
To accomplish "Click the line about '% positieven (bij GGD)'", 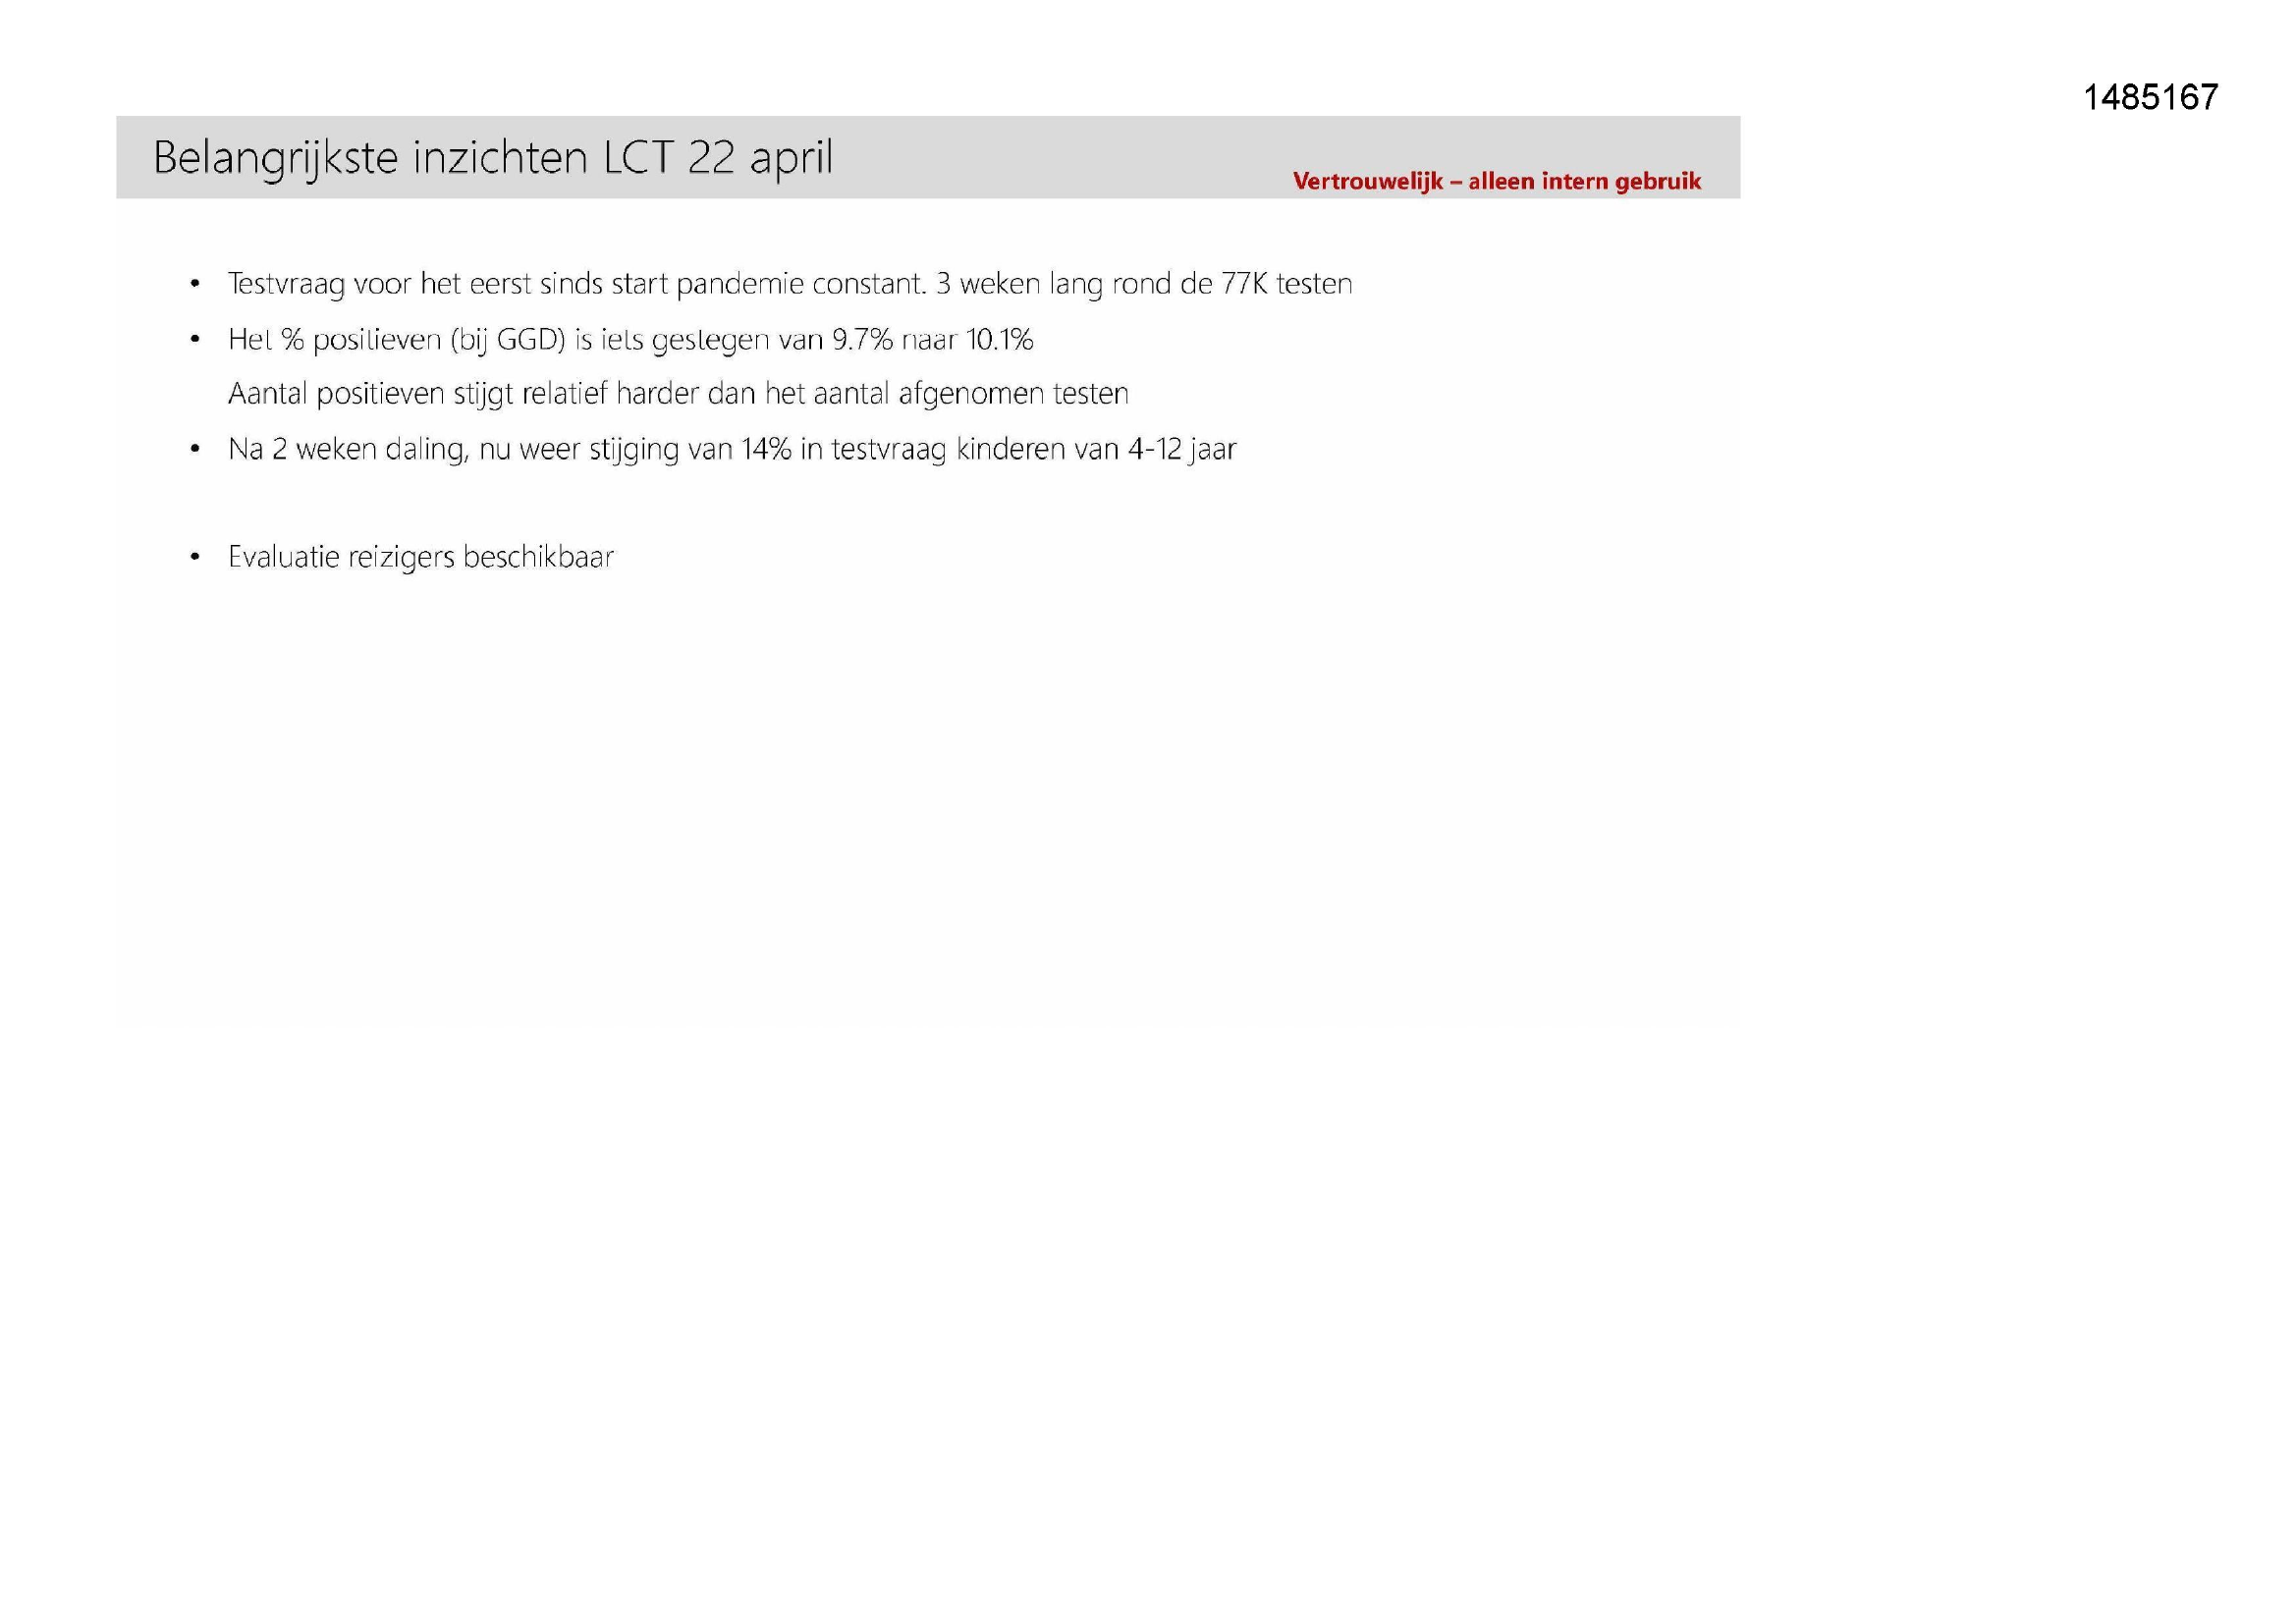I will coord(630,340).
